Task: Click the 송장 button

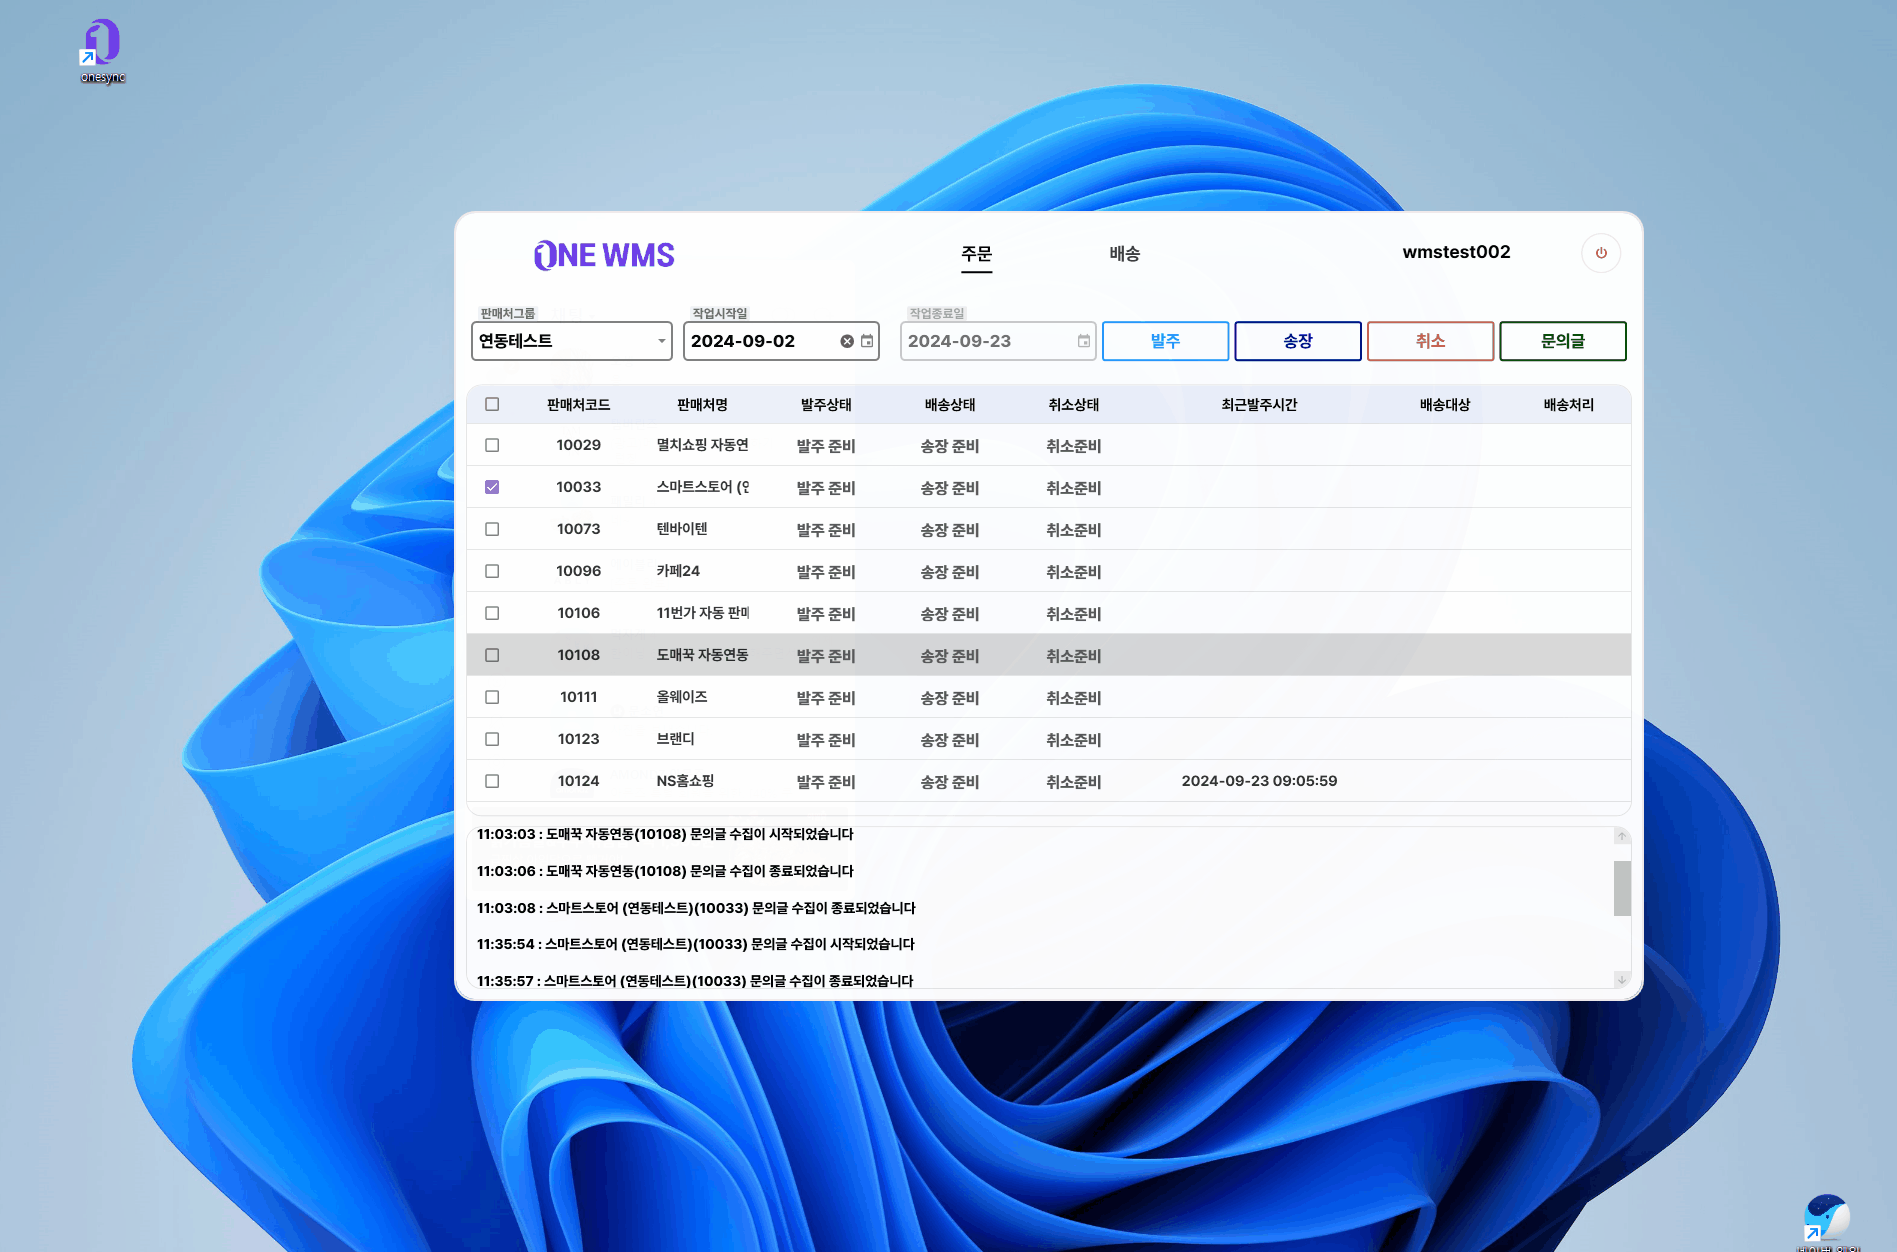Action: pyautogui.click(x=1298, y=341)
